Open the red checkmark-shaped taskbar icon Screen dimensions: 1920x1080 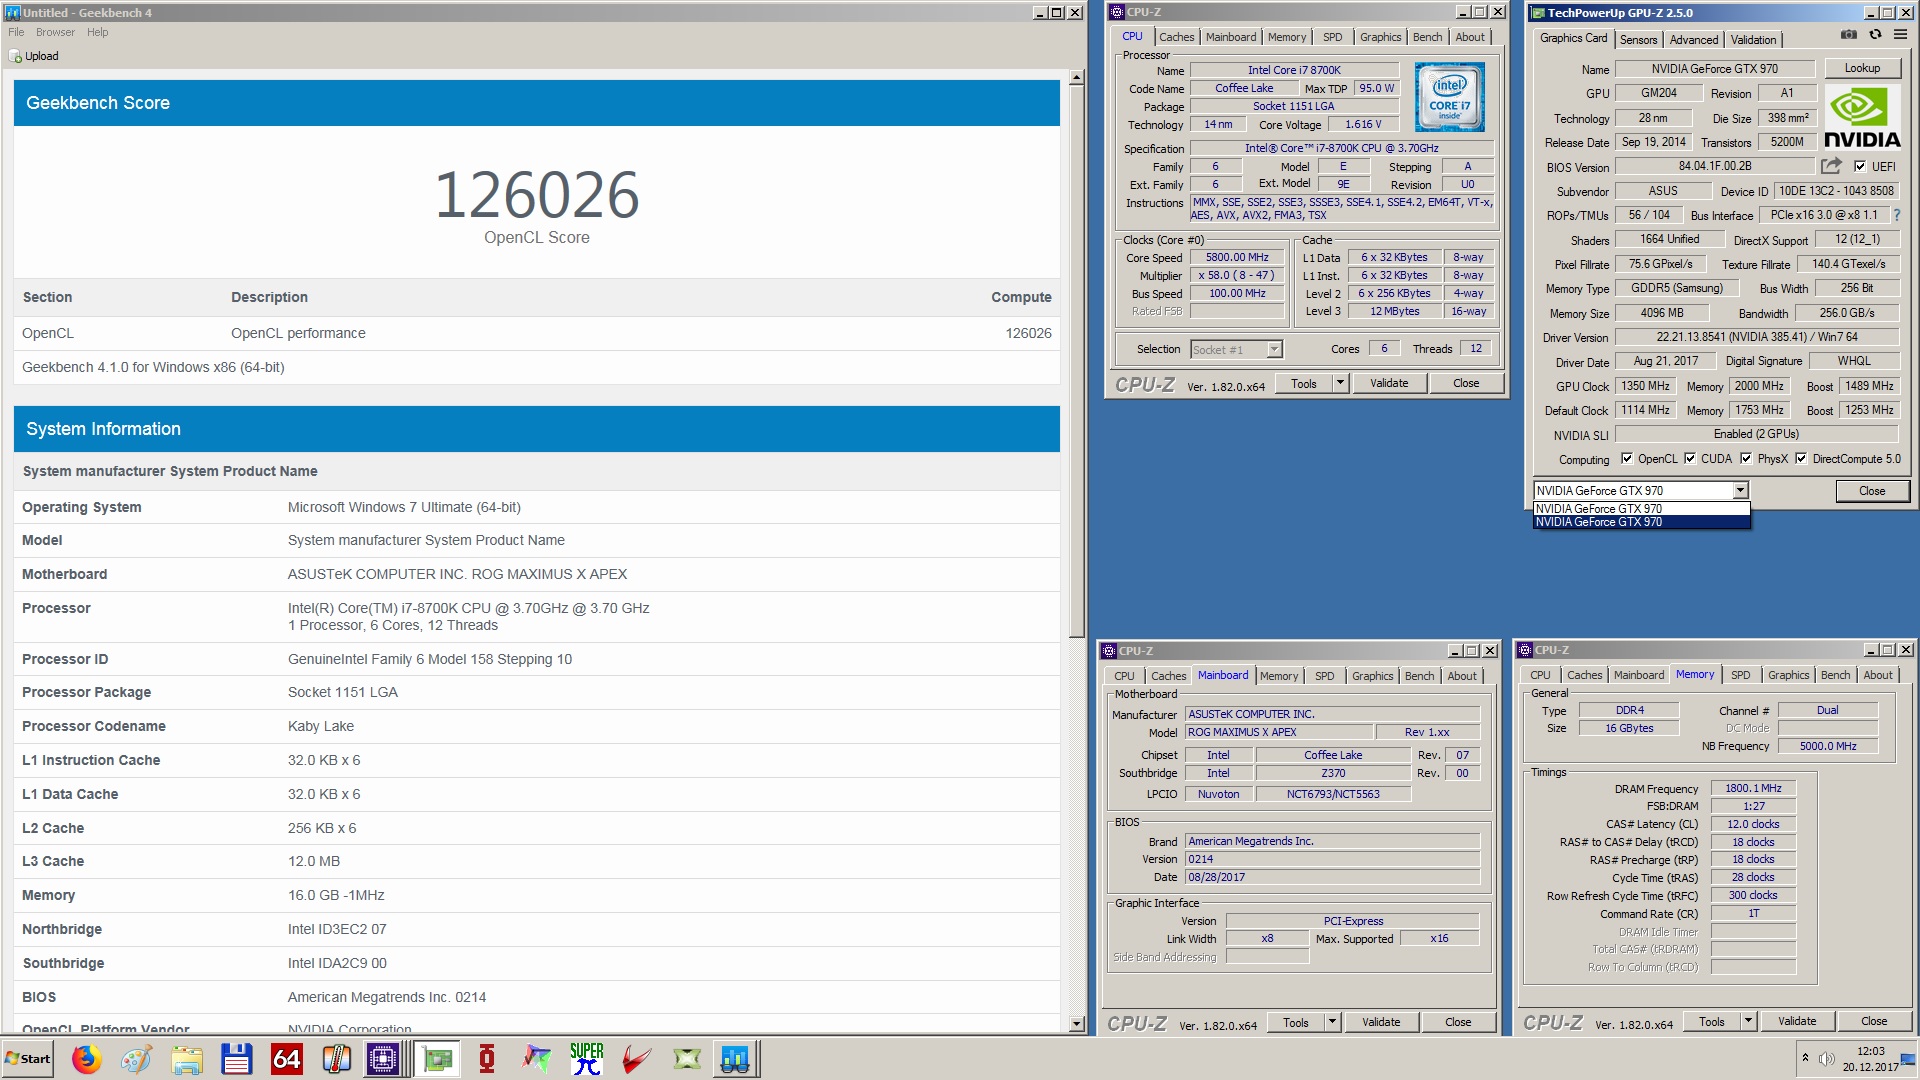tap(637, 1059)
